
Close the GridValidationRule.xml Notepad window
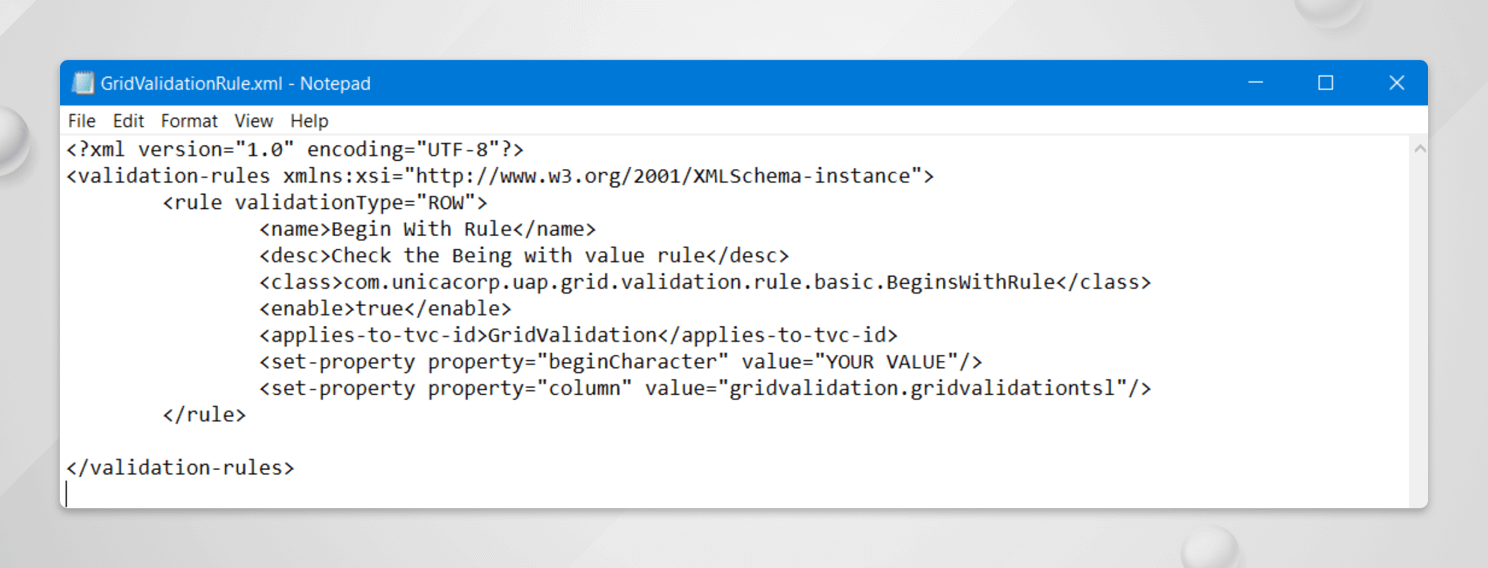coord(1397,83)
